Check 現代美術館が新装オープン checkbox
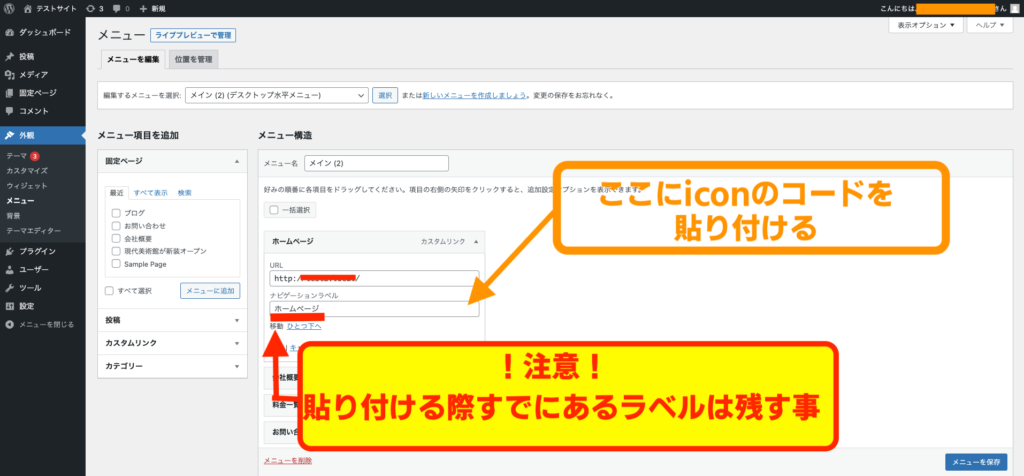This screenshot has width=1024, height=476. (116, 251)
